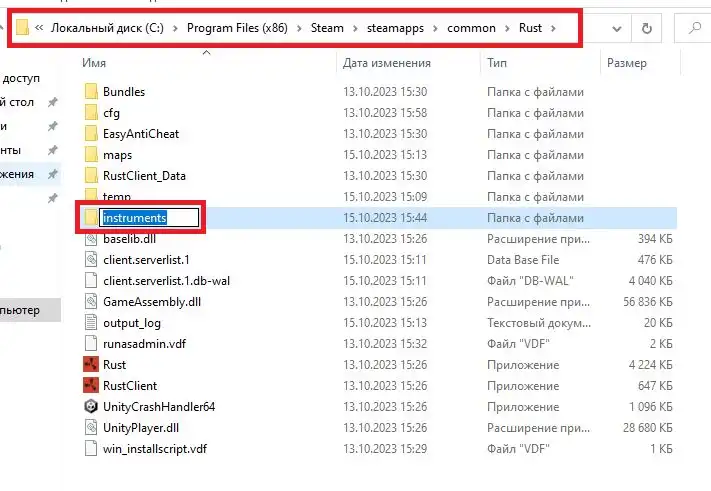Click the date 13.10.2023 15:29
This screenshot has height=491, width=711.
(x=385, y=449)
